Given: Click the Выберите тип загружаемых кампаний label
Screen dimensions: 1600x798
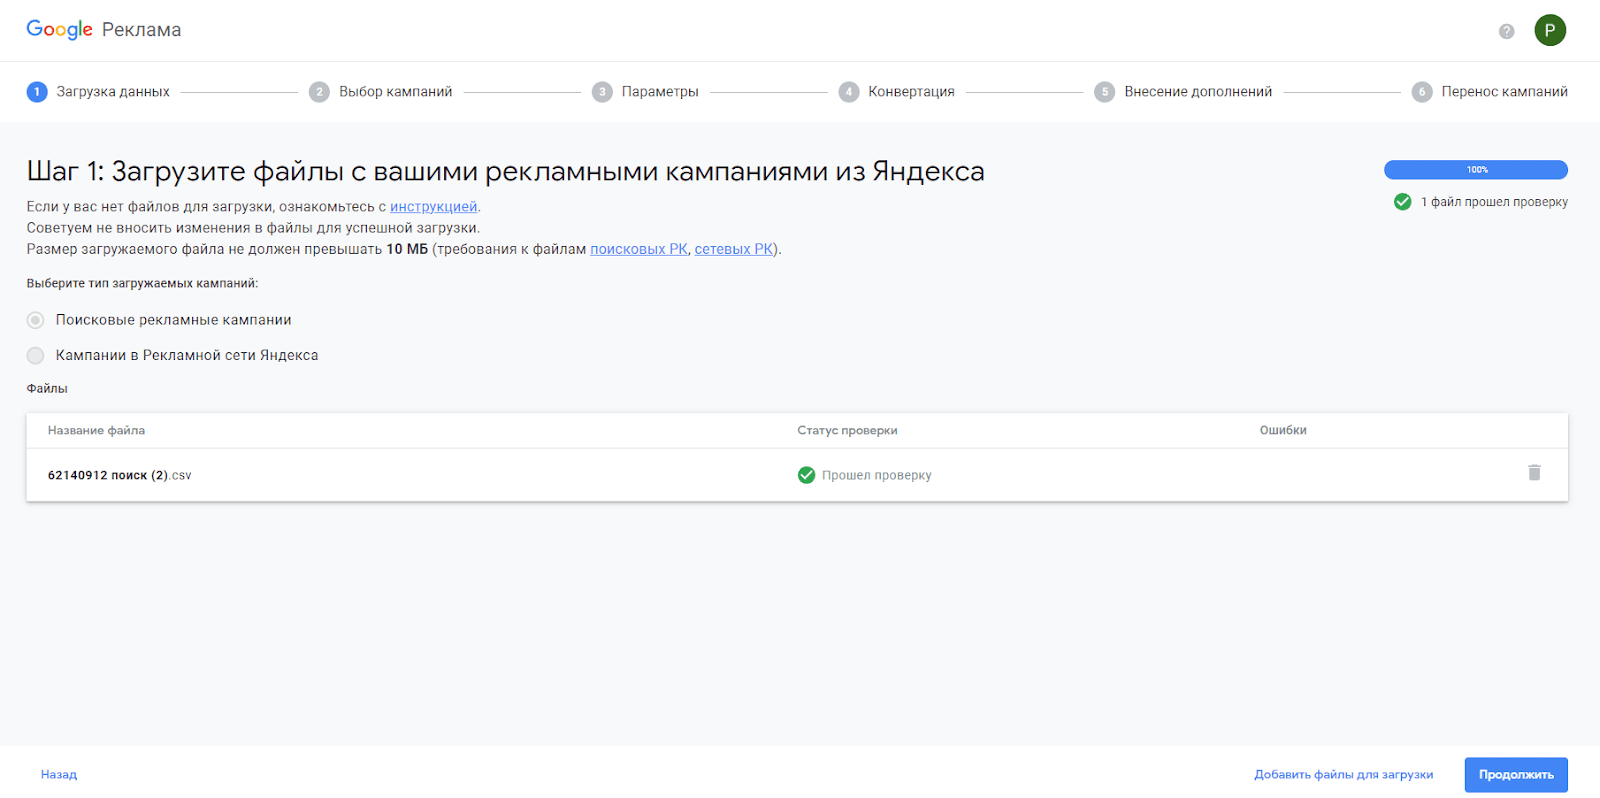Looking at the screenshot, I should (142, 284).
